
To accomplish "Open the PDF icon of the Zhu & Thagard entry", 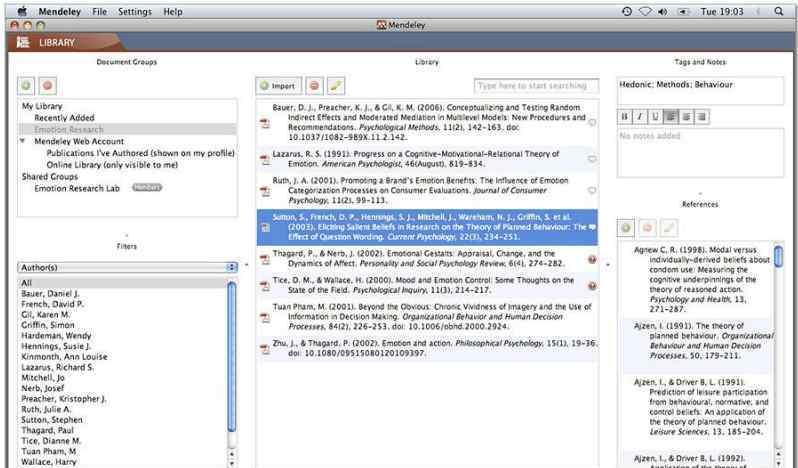I will click(265, 349).
